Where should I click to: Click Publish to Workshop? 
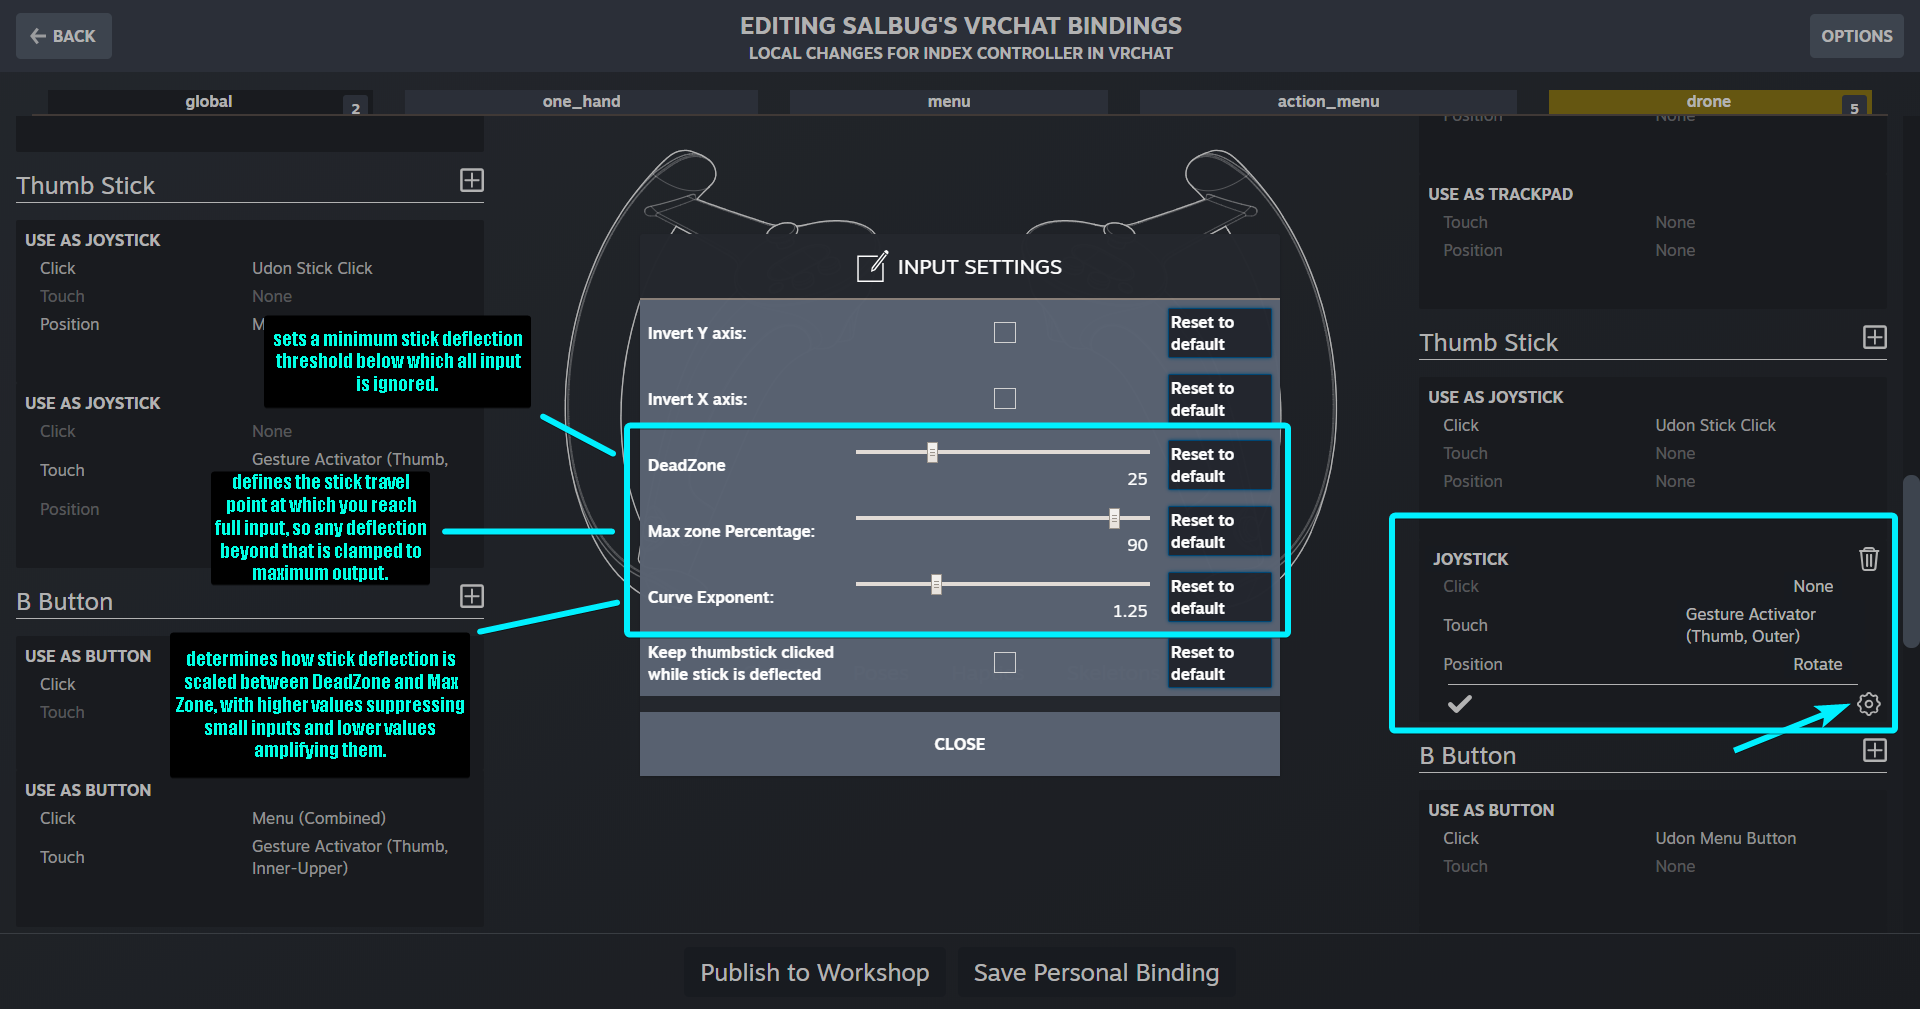tap(815, 973)
